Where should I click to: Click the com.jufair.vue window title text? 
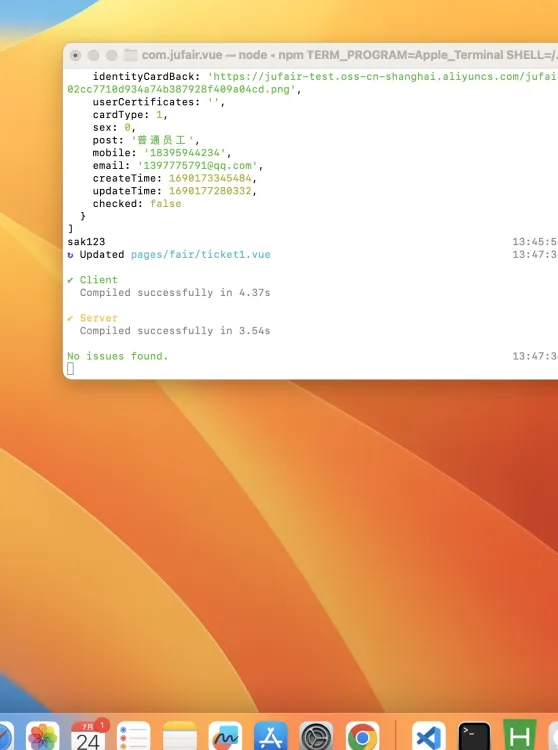[x=182, y=55]
